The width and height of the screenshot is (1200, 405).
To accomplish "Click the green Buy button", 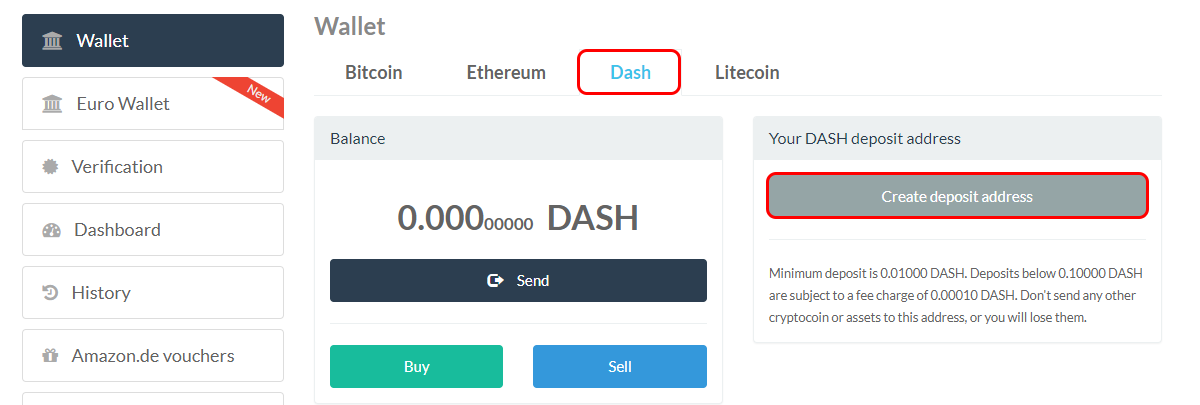I will coord(416,366).
